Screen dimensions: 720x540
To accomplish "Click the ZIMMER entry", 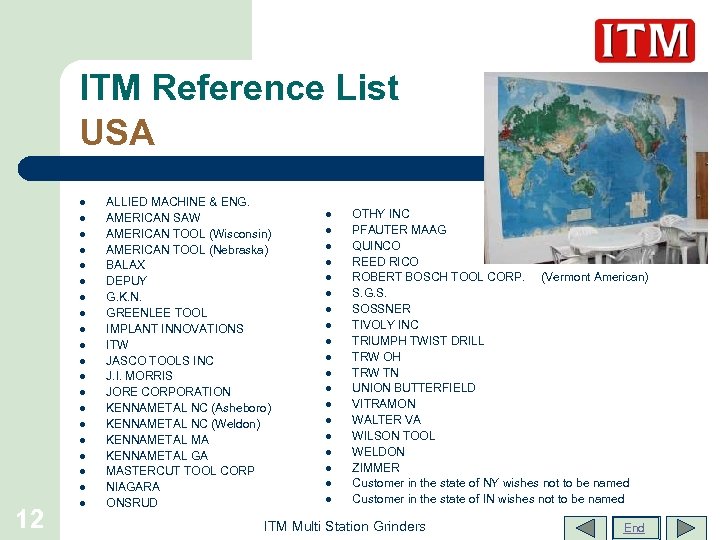I will point(376,468).
